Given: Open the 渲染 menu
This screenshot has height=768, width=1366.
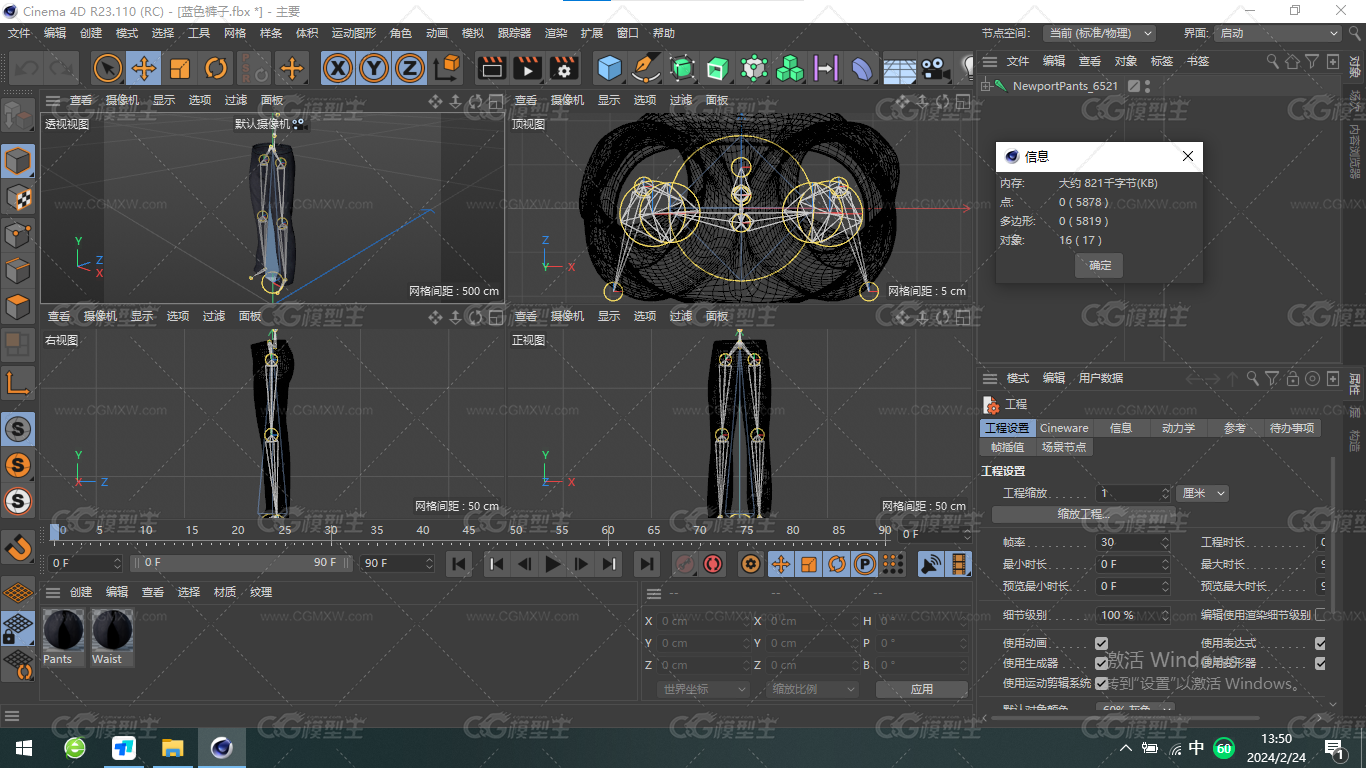Looking at the screenshot, I should tap(556, 33).
